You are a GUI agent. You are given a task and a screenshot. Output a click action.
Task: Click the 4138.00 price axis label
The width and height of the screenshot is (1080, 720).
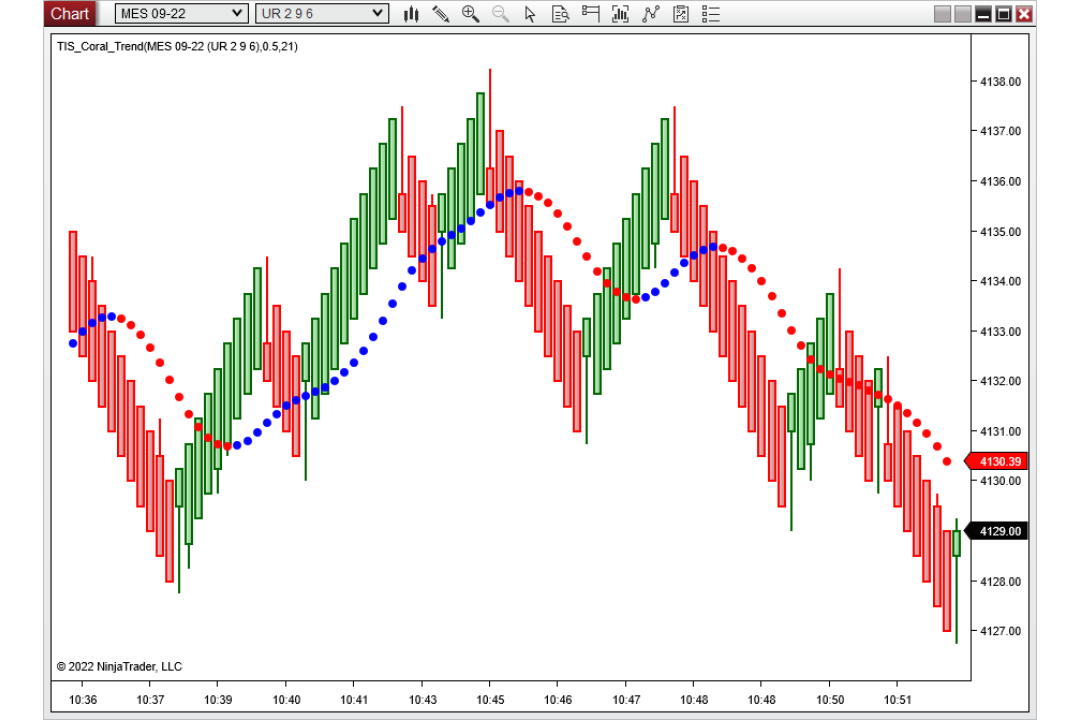[x=1000, y=81]
